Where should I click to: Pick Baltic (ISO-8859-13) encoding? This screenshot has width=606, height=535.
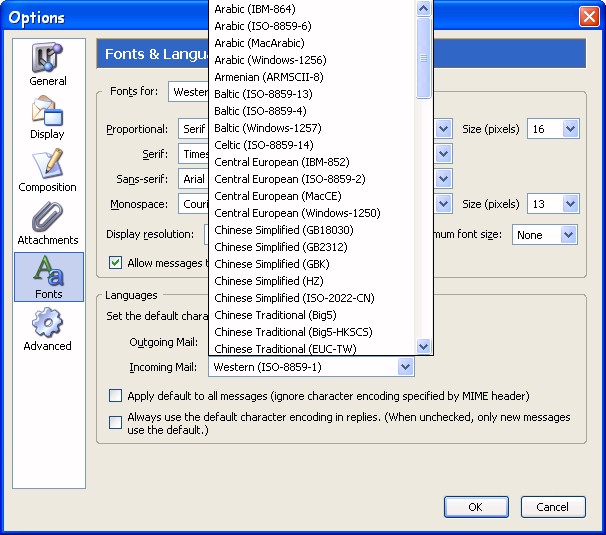point(312,94)
